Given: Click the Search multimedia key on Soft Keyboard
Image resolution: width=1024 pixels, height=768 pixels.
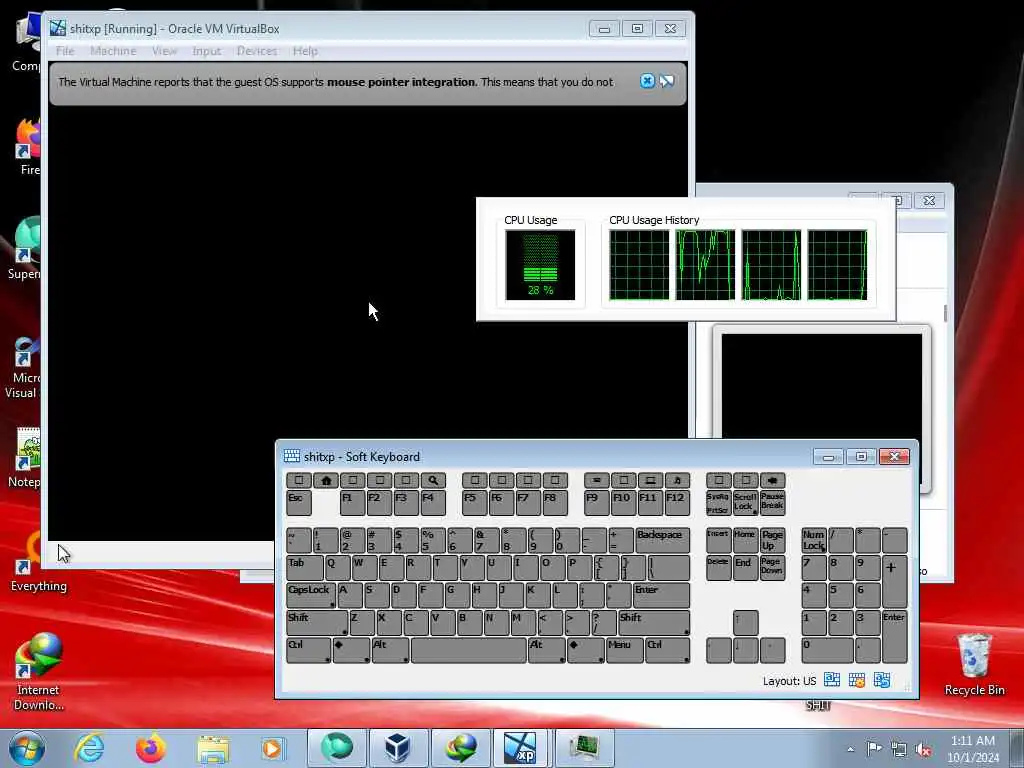Looking at the screenshot, I should pyautogui.click(x=433, y=481).
